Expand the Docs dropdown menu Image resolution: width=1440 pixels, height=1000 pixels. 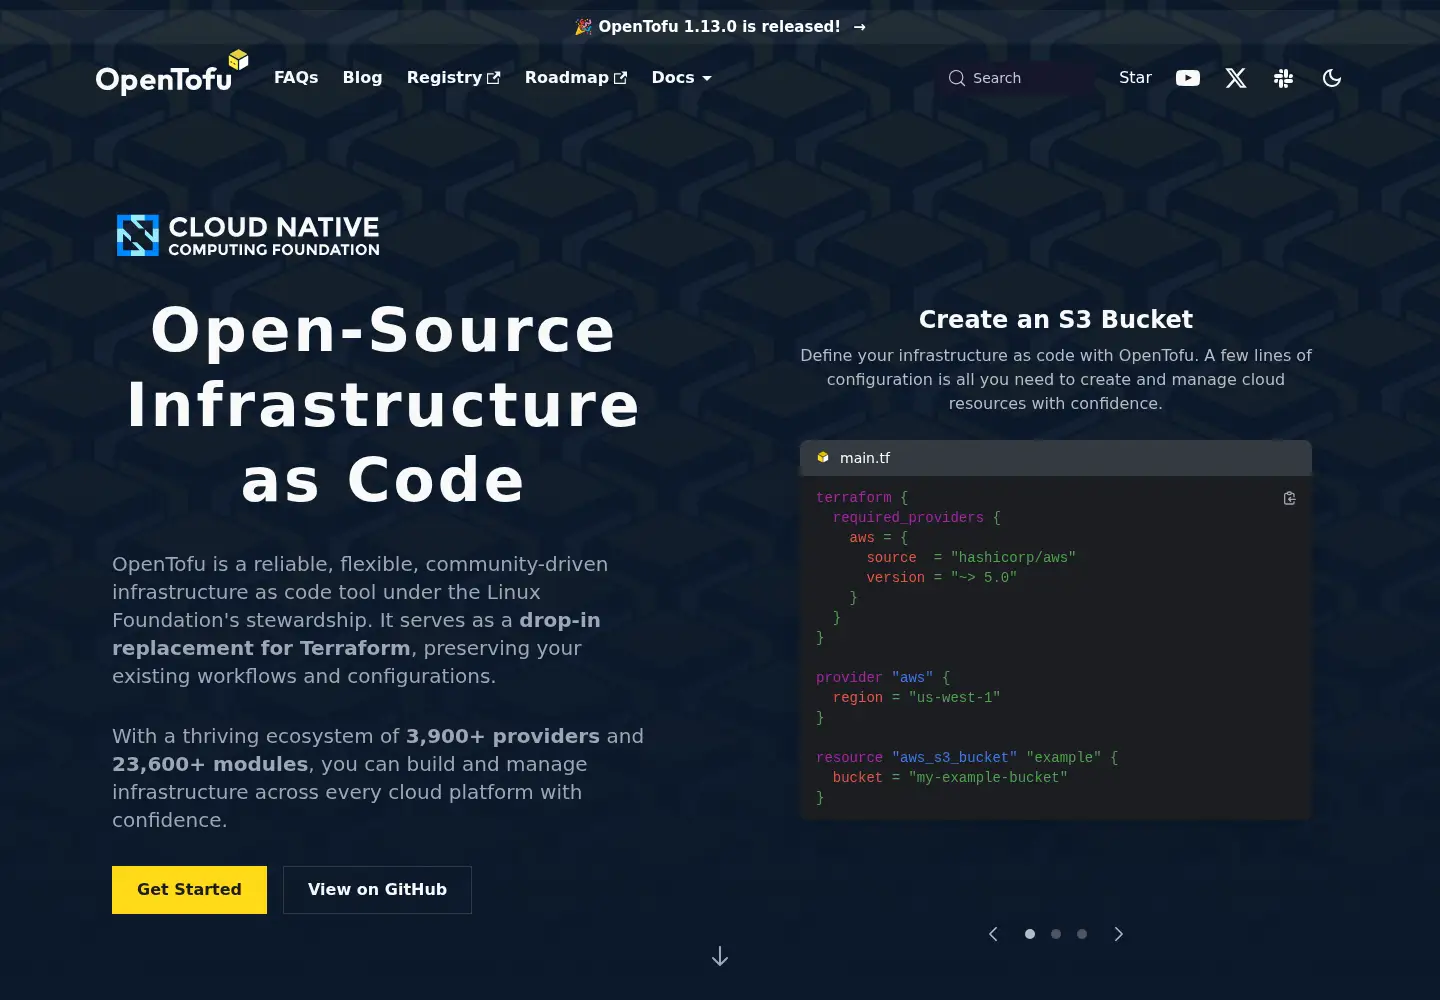tap(682, 78)
